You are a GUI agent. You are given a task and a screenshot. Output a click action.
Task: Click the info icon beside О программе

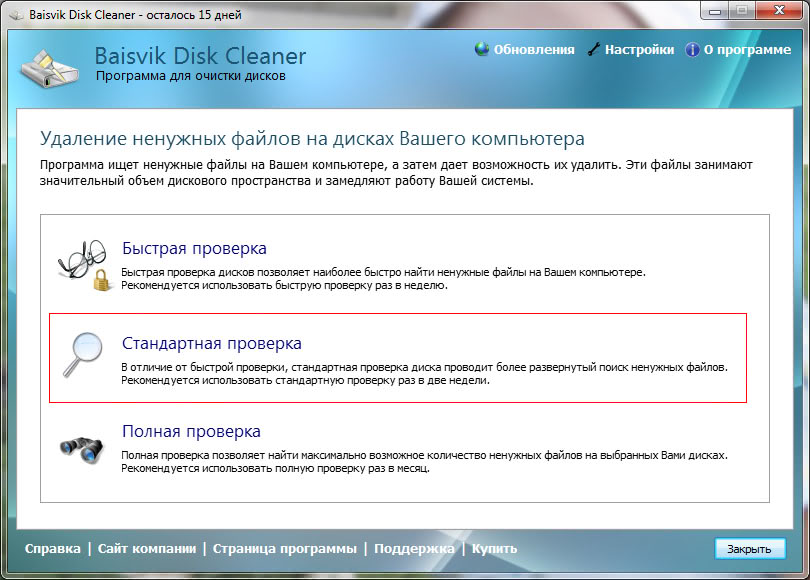coord(692,50)
